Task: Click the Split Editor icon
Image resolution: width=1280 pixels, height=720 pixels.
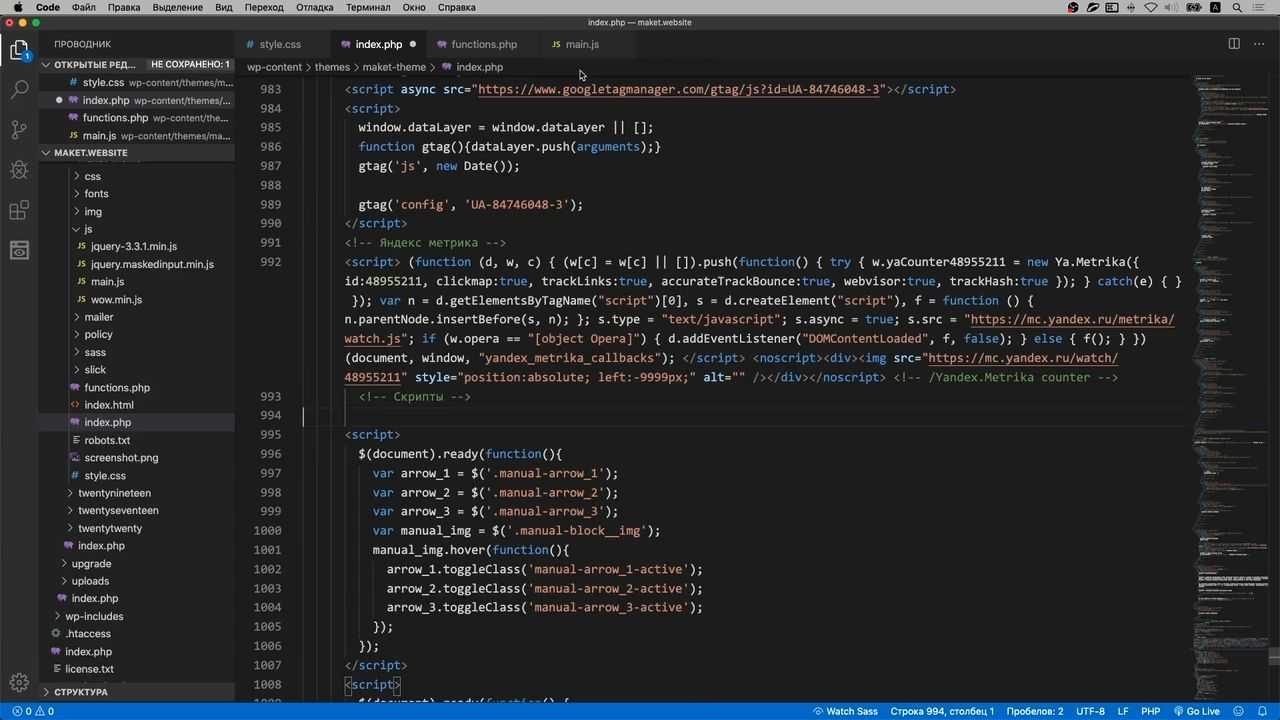Action: coord(1234,44)
